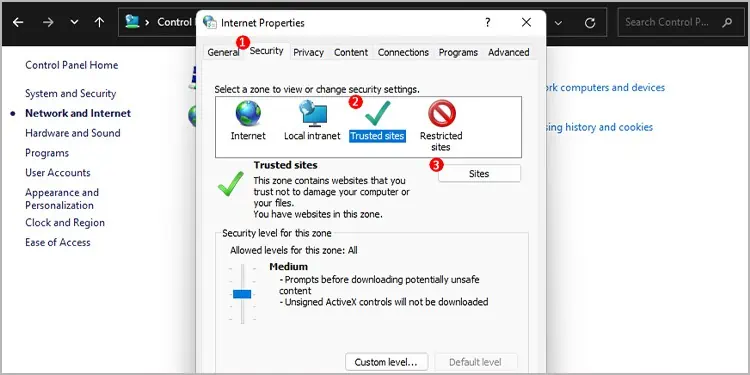Switch to the Connections tab
Image resolution: width=750 pixels, height=375 pixels.
tap(403, 53)
